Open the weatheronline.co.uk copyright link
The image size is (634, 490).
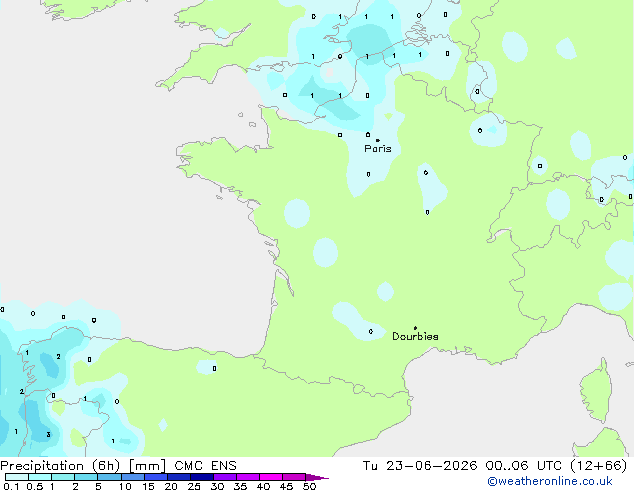(550, 481)
